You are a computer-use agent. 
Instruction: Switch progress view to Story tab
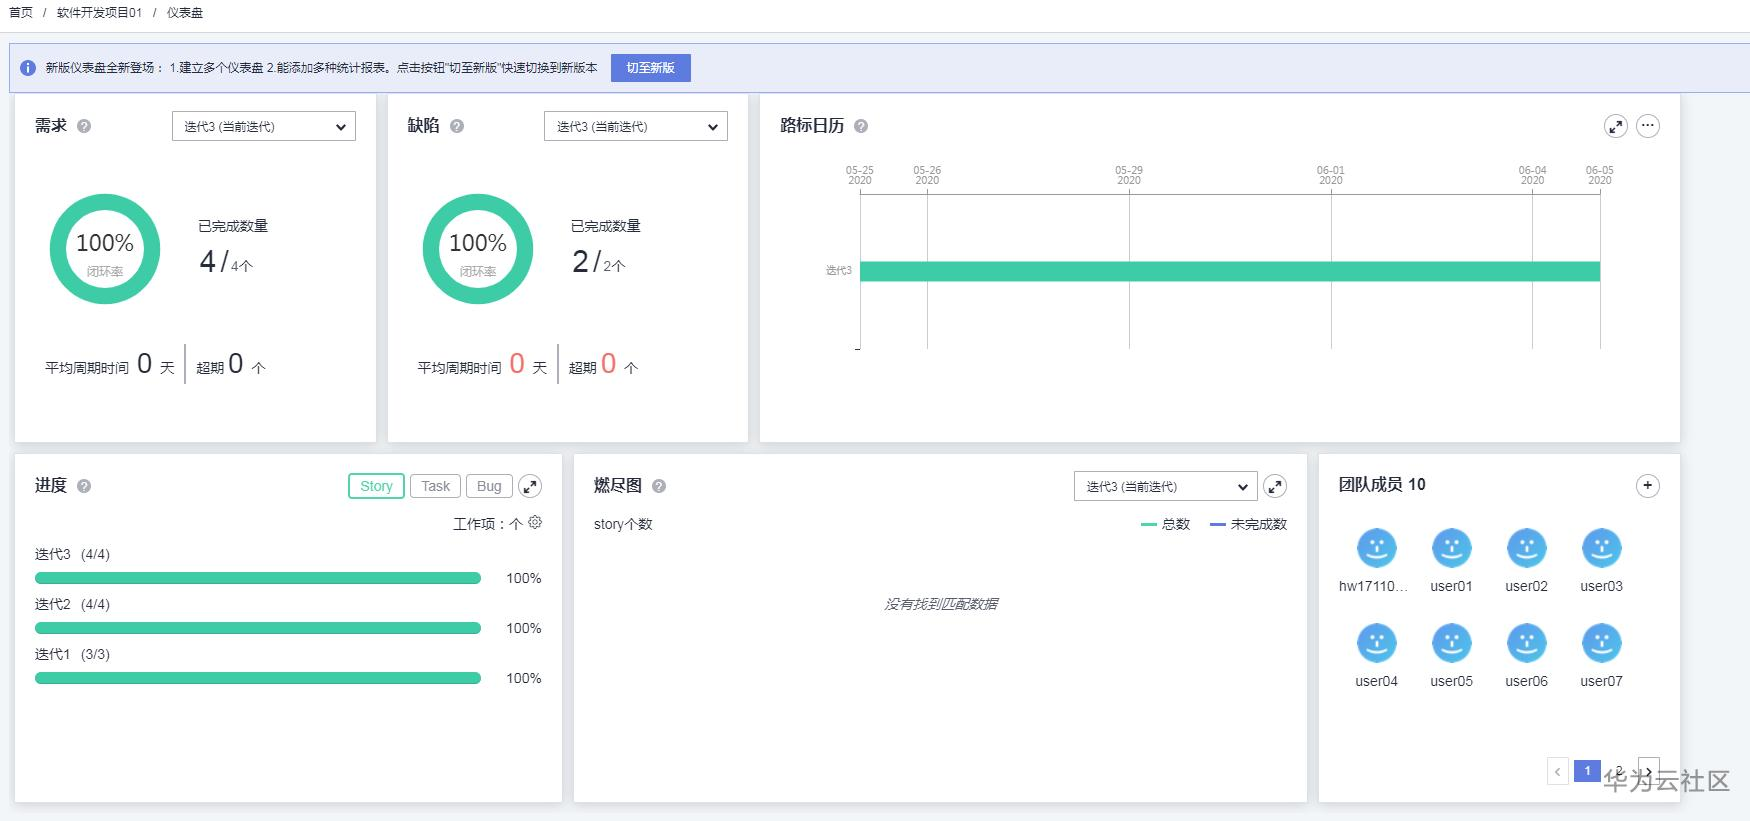pos(376,486)
